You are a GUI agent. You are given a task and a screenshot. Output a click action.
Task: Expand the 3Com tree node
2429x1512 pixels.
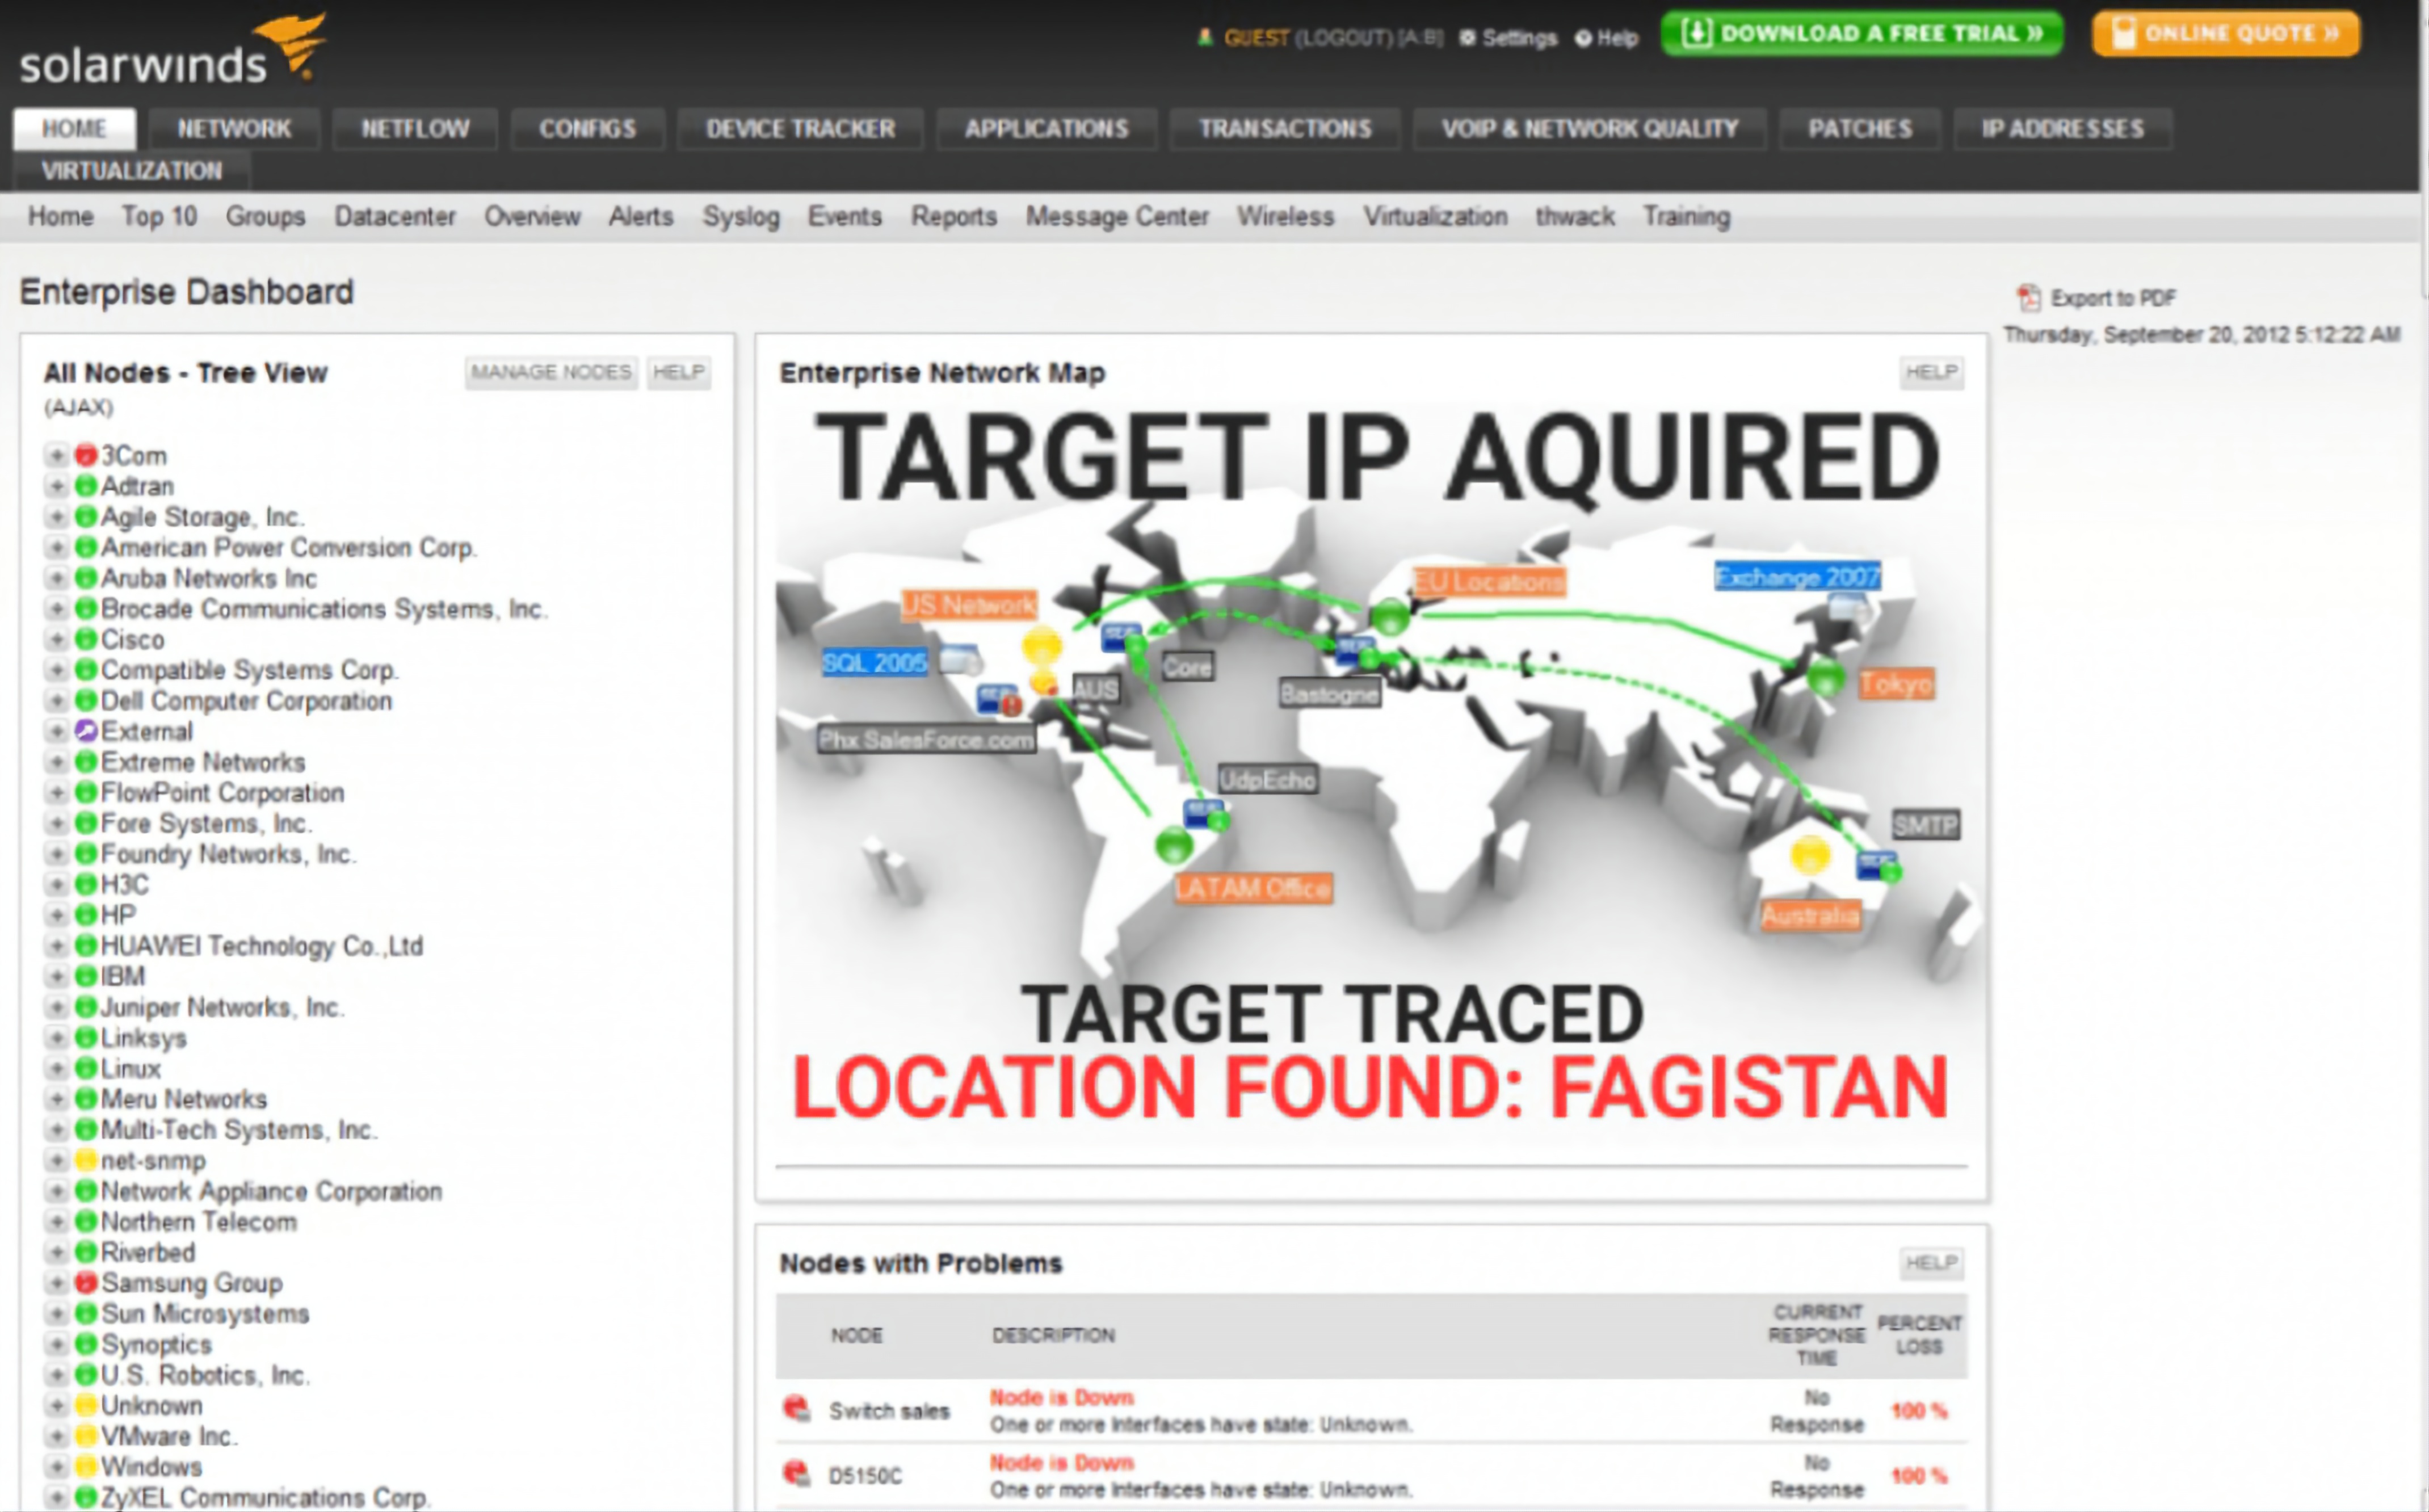tap(57, 456)
